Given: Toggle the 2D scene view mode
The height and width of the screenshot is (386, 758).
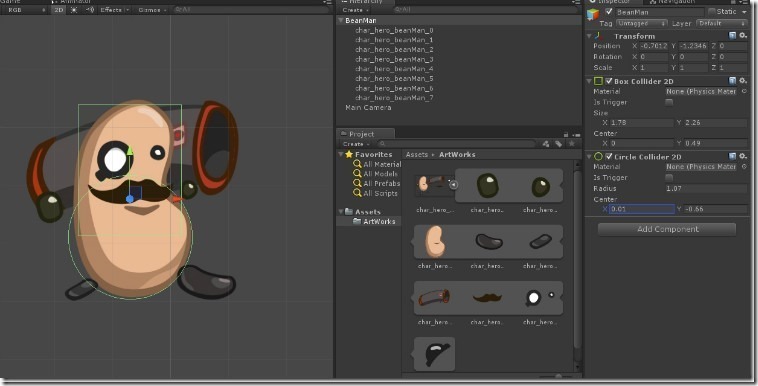Looking at the screenshot, I should [x=58, y=10].
